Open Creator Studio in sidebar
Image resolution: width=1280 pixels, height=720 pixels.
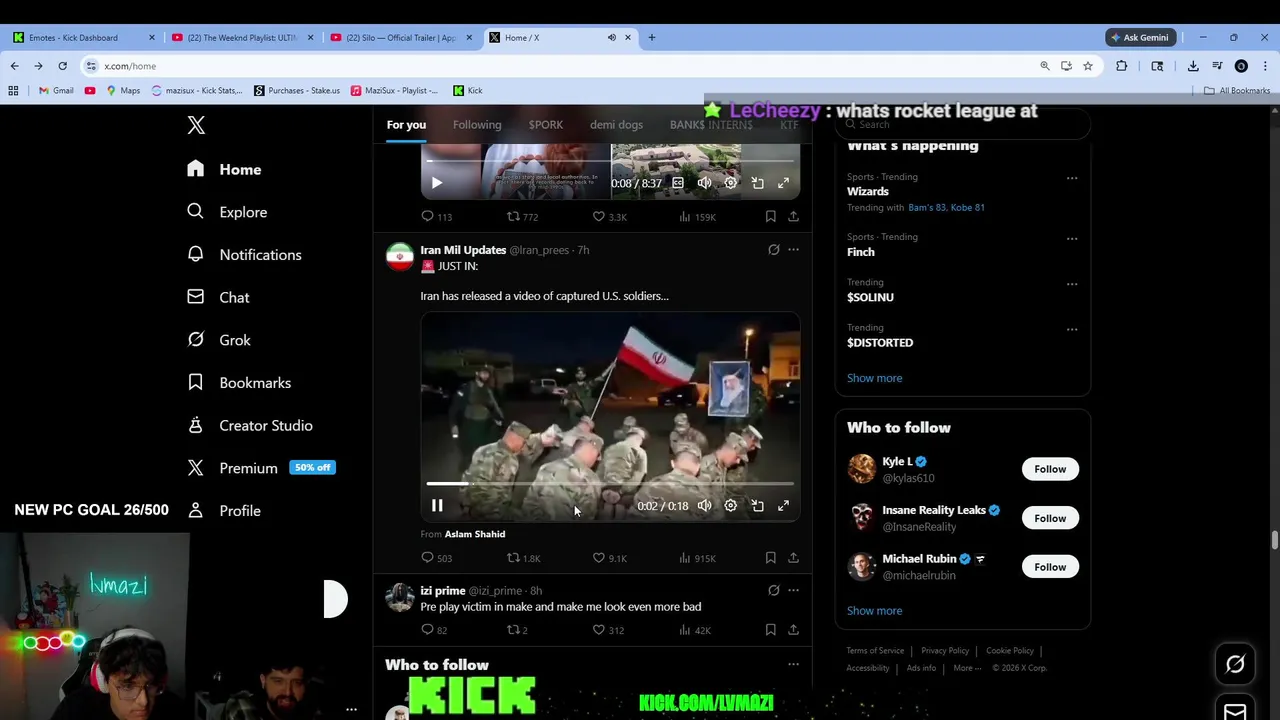click(x=249, y=425)
